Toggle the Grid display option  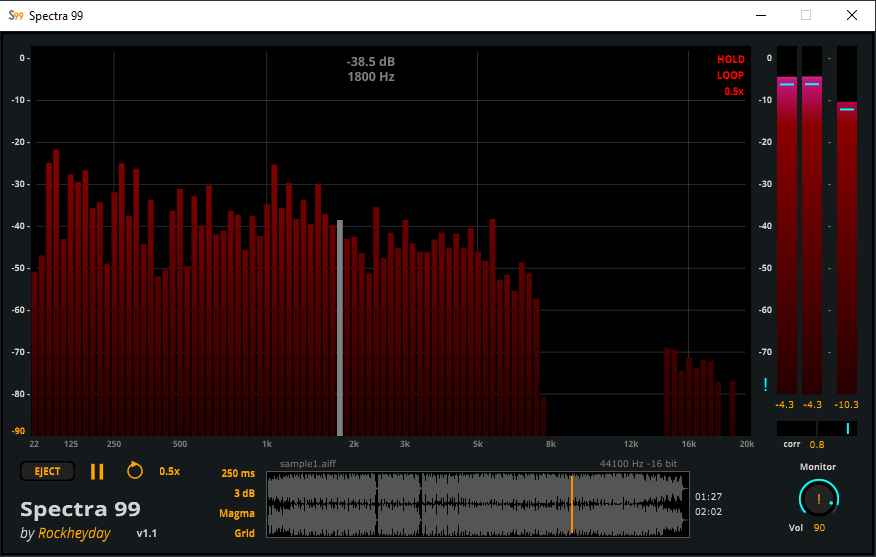[x=245, y=534]
